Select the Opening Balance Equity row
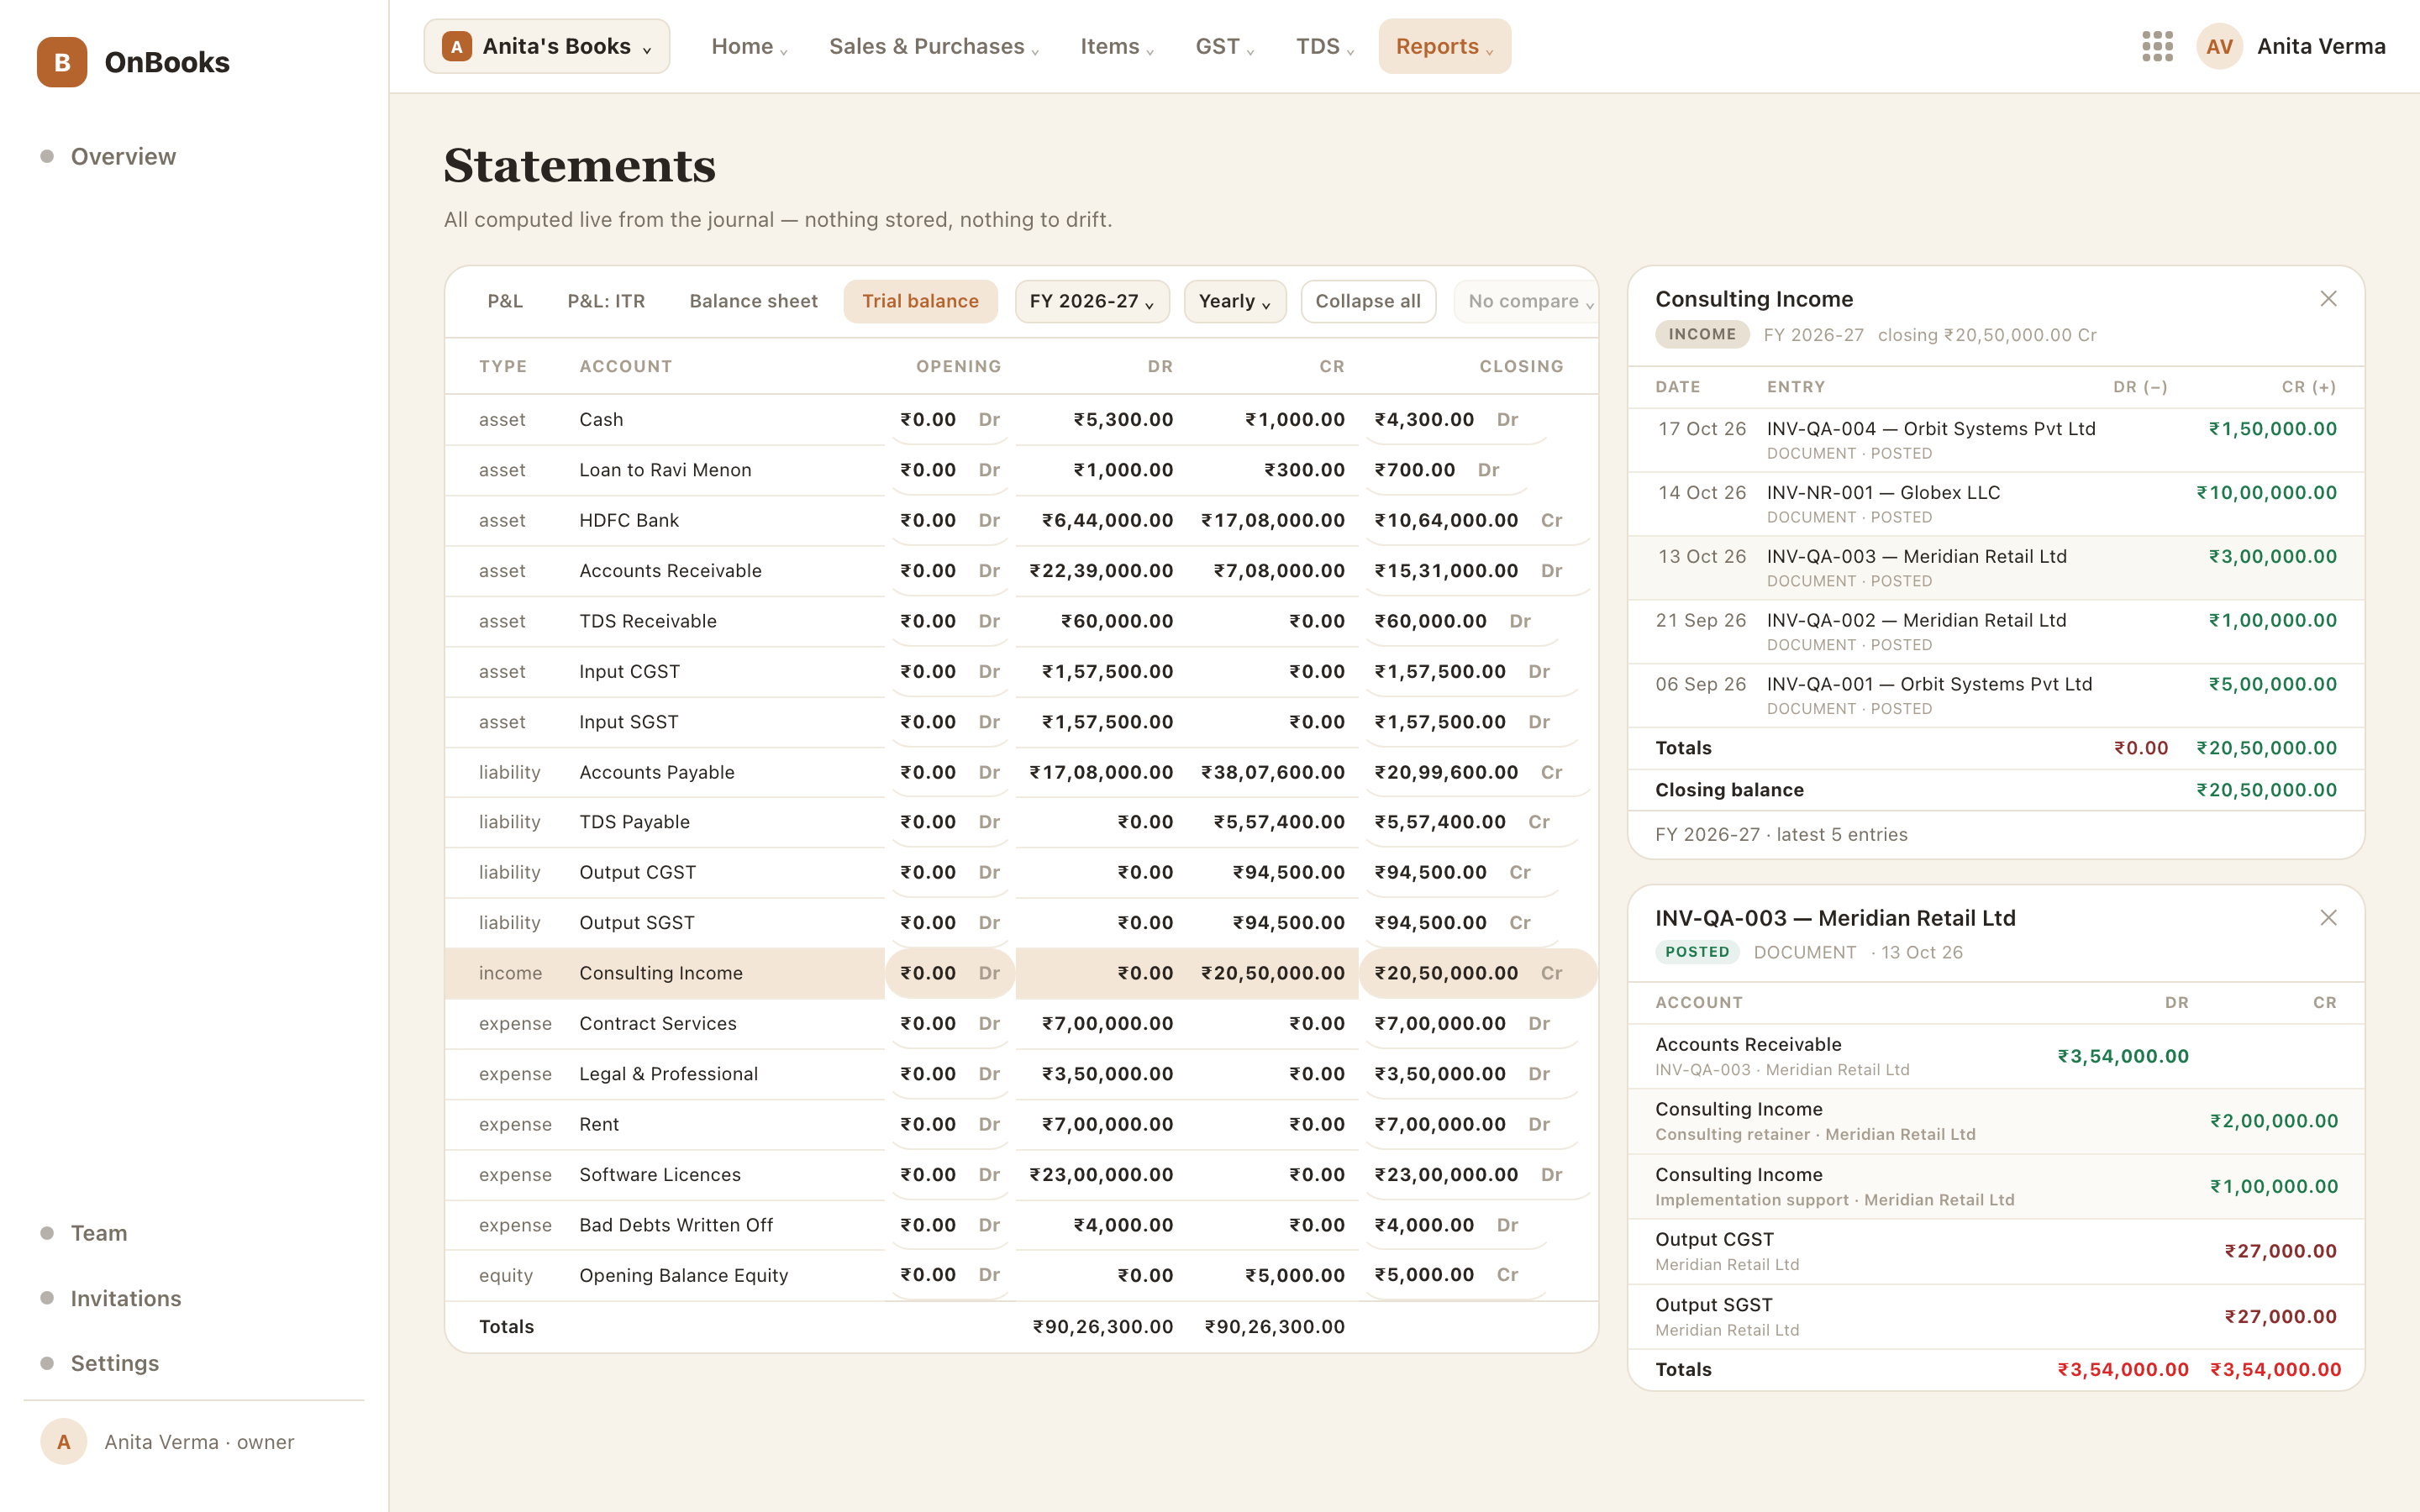Image resolution: width=2420 pixels, height=1512 pixels. (x=1021, y=1275)
